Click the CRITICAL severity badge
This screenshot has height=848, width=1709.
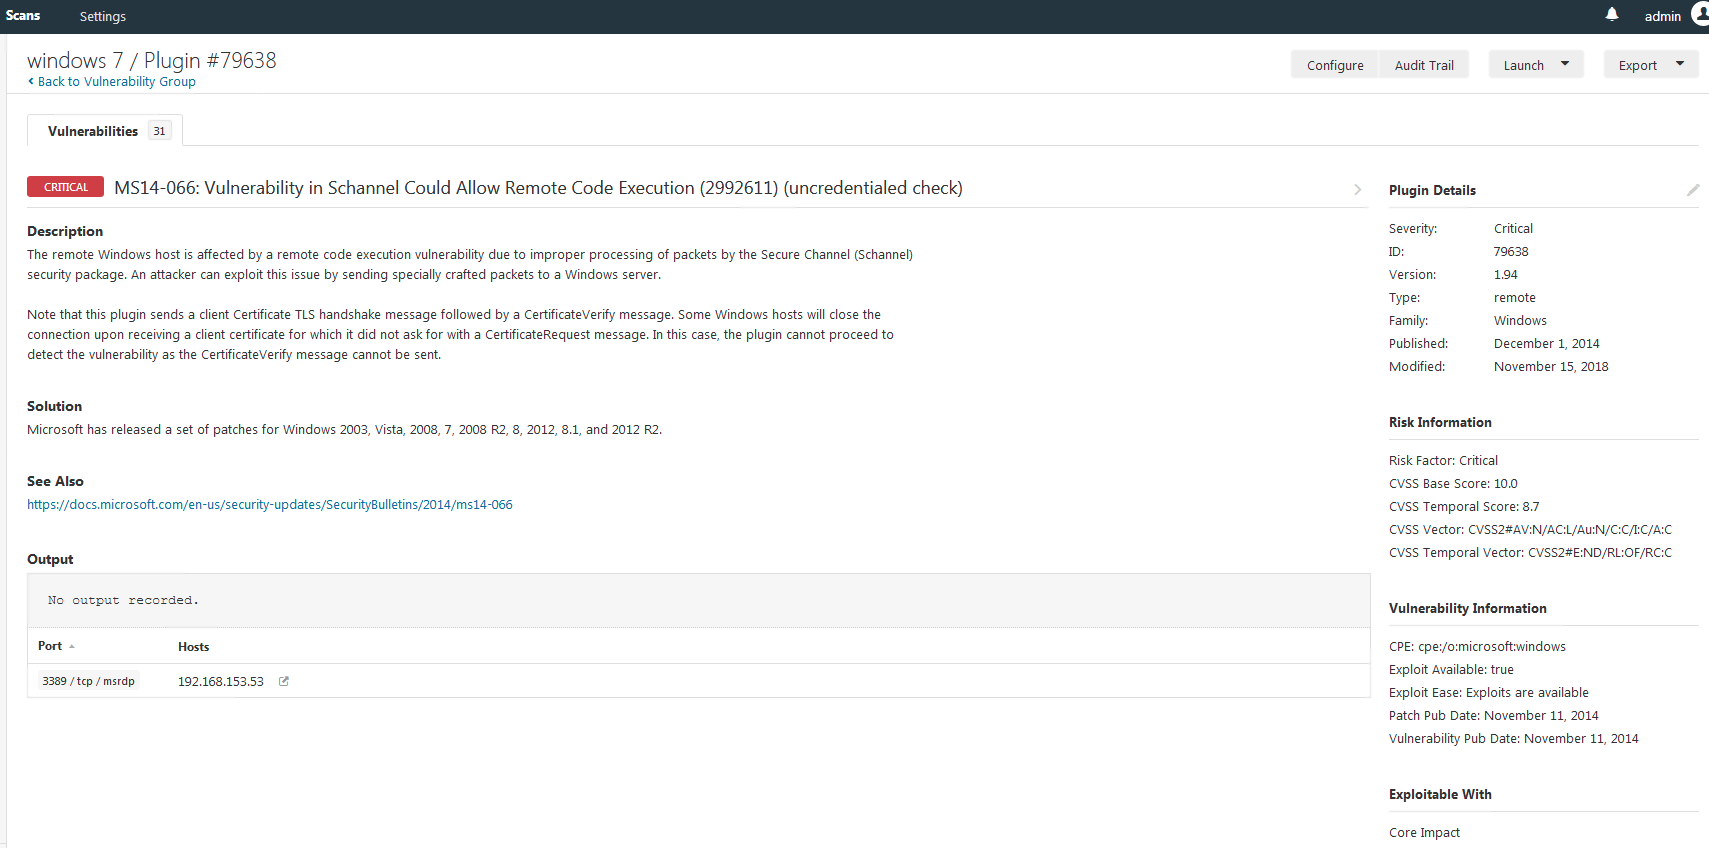[x=65, y=187]
